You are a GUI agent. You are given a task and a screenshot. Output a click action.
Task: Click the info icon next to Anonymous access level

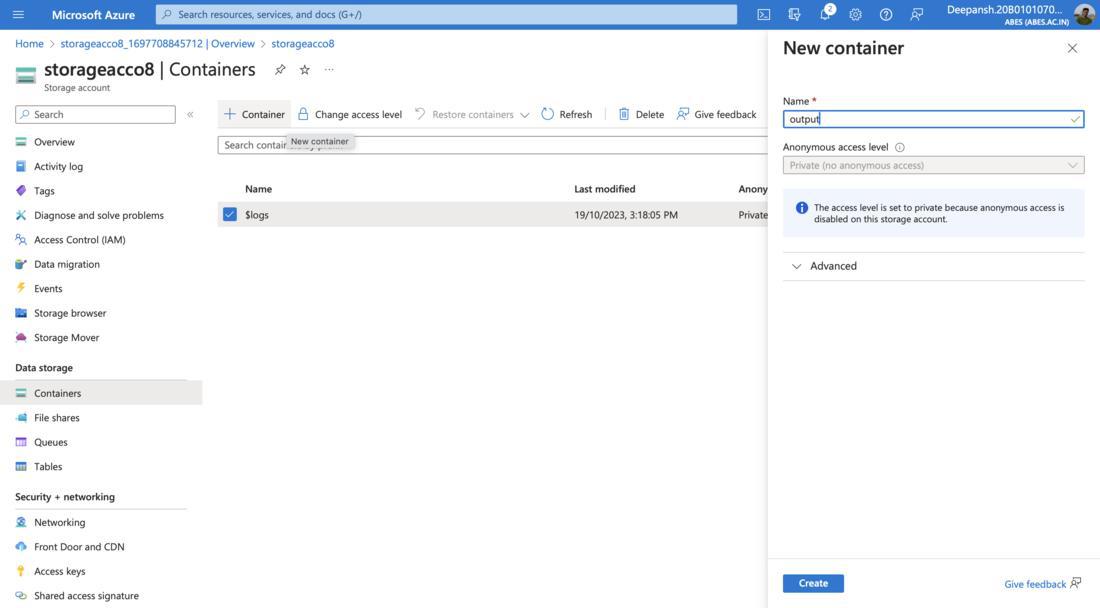click(x=899, y=147)
